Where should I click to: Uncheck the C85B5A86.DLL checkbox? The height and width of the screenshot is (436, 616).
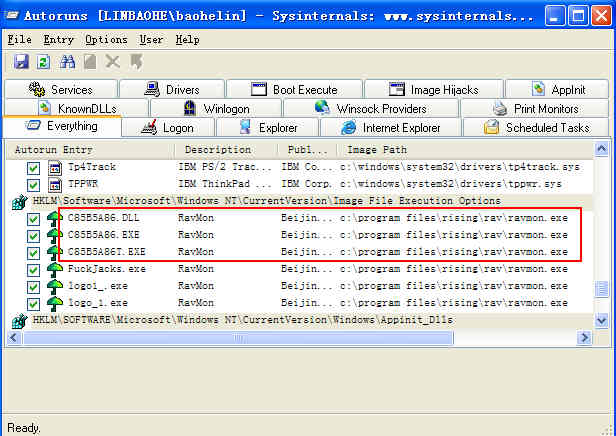[33, 219]
